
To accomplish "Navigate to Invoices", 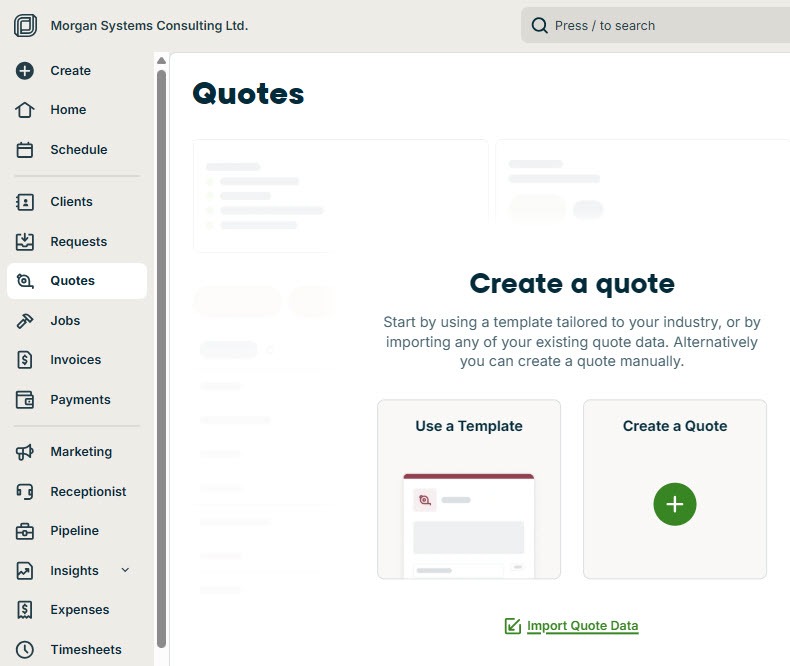I will pyautogui.click(x=76, y=360).
